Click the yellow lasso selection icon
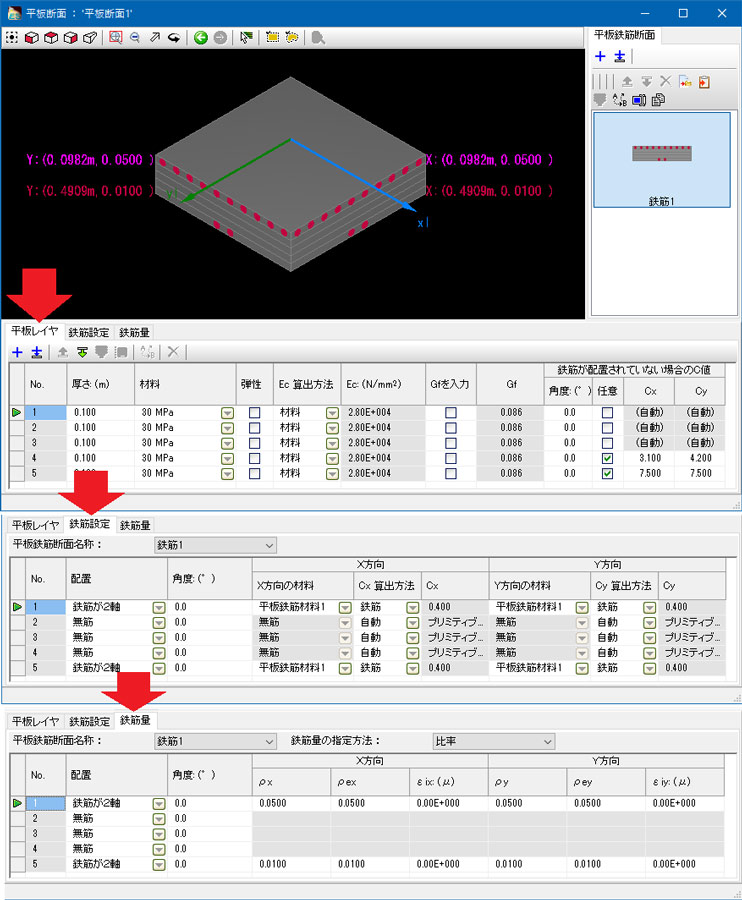 click(x=292, y=38)
